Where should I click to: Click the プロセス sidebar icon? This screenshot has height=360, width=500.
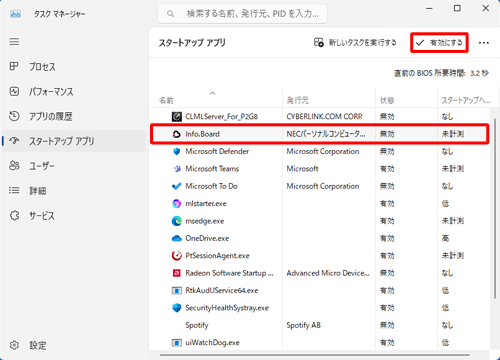click(x=14, y=66)
